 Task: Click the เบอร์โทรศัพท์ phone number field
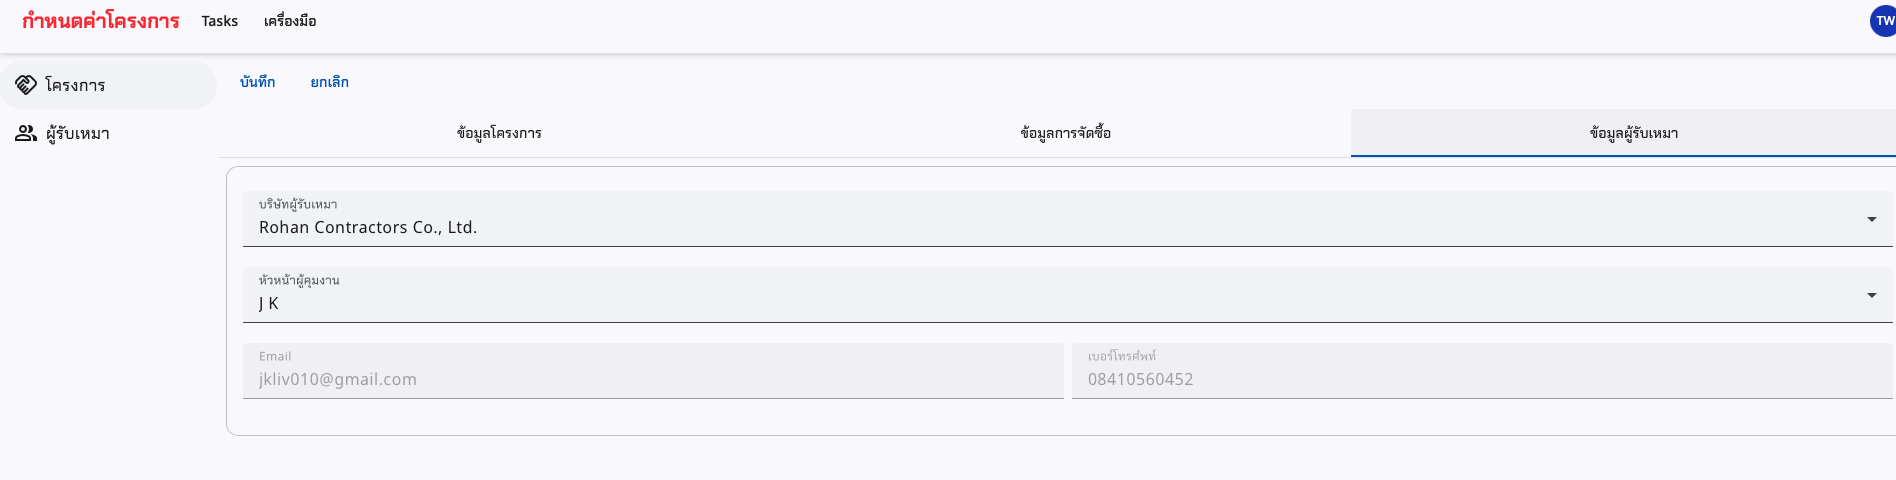pyautogui.click(x=1481, y=379)
